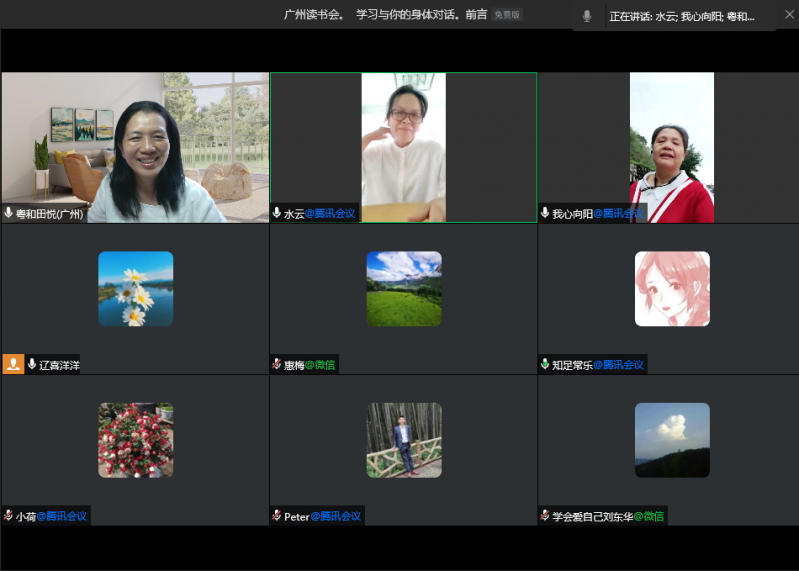This screenshot has width=799, height=571.
Task: Click 惠梅's green field avatar
Action: (403, 289)
